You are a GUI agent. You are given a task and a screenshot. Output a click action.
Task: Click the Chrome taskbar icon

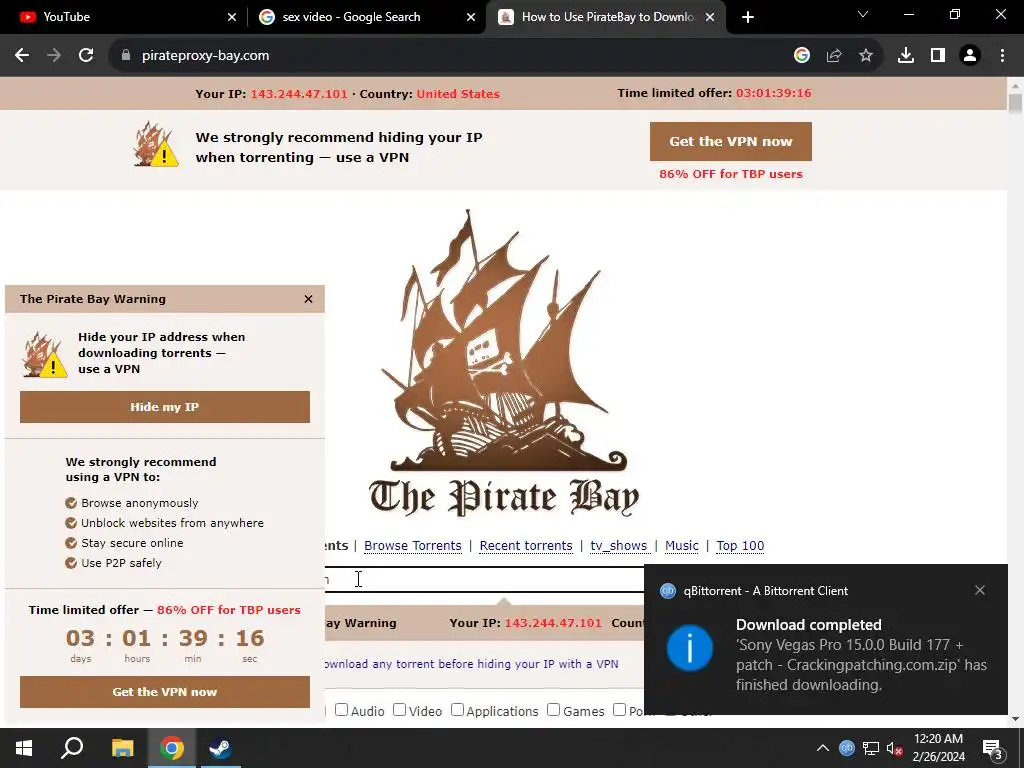(x=172, y=748)
